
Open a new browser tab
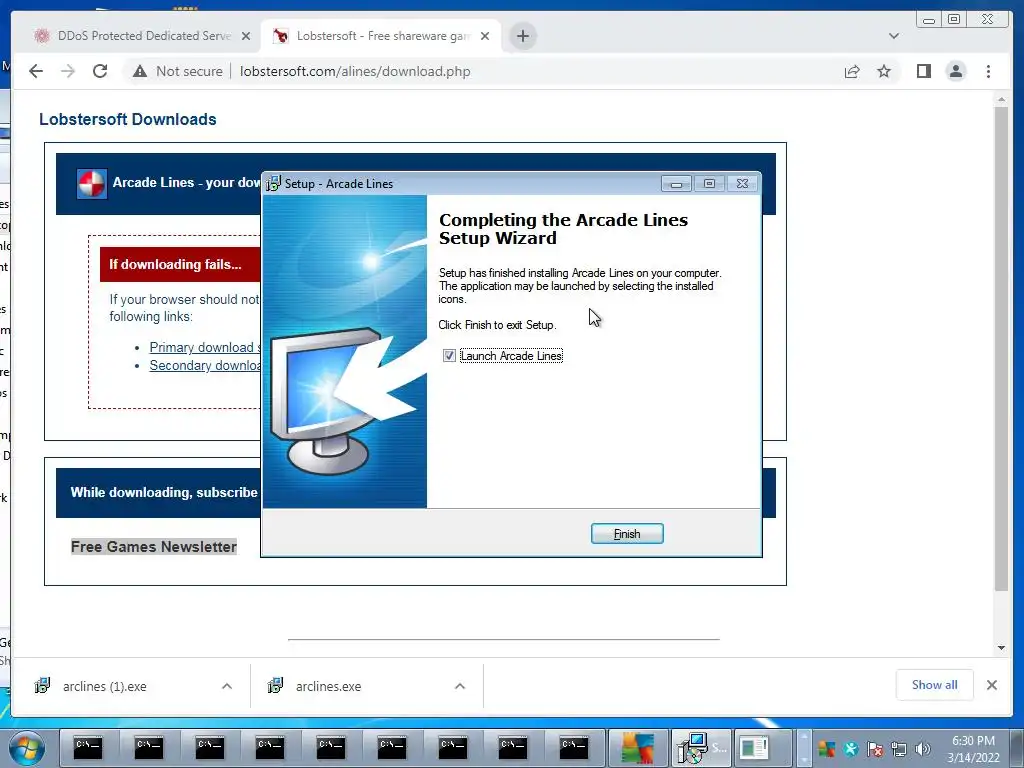pos(522,36)
